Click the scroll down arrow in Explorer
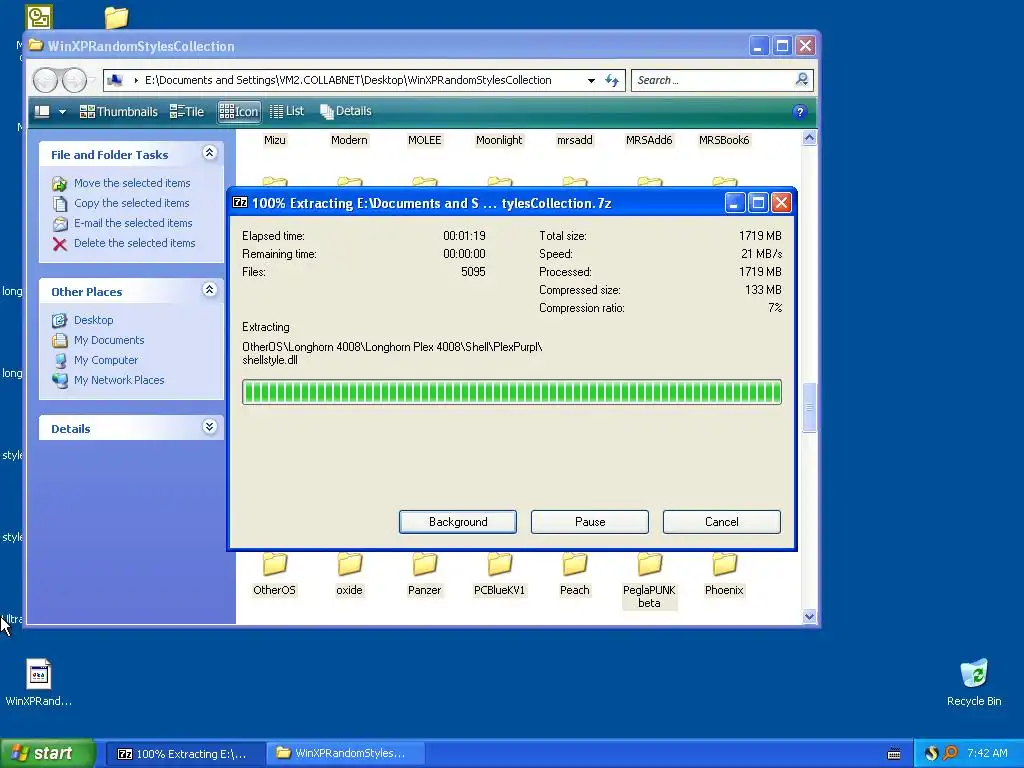 (x=809, y=616)
